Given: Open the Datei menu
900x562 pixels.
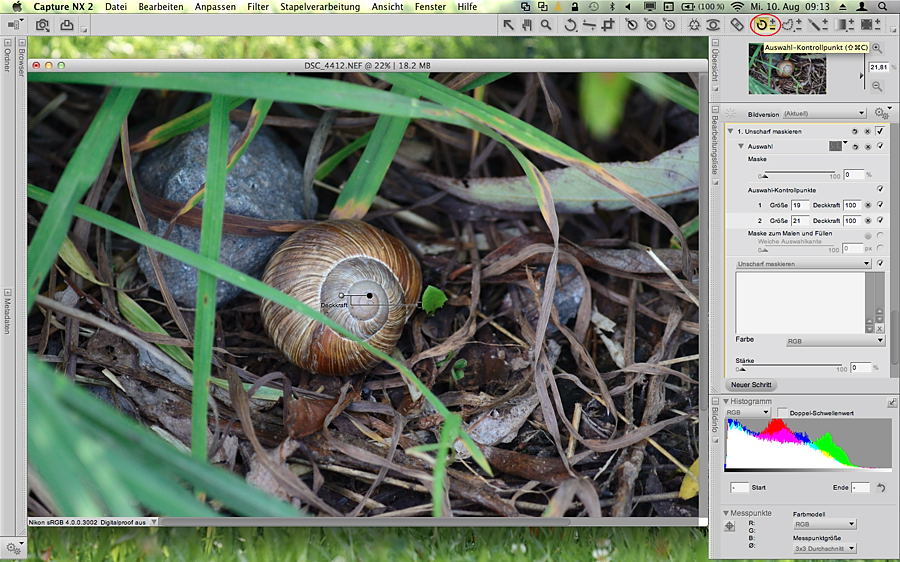Looking at the screenshot, I should [x=116, y=7].
